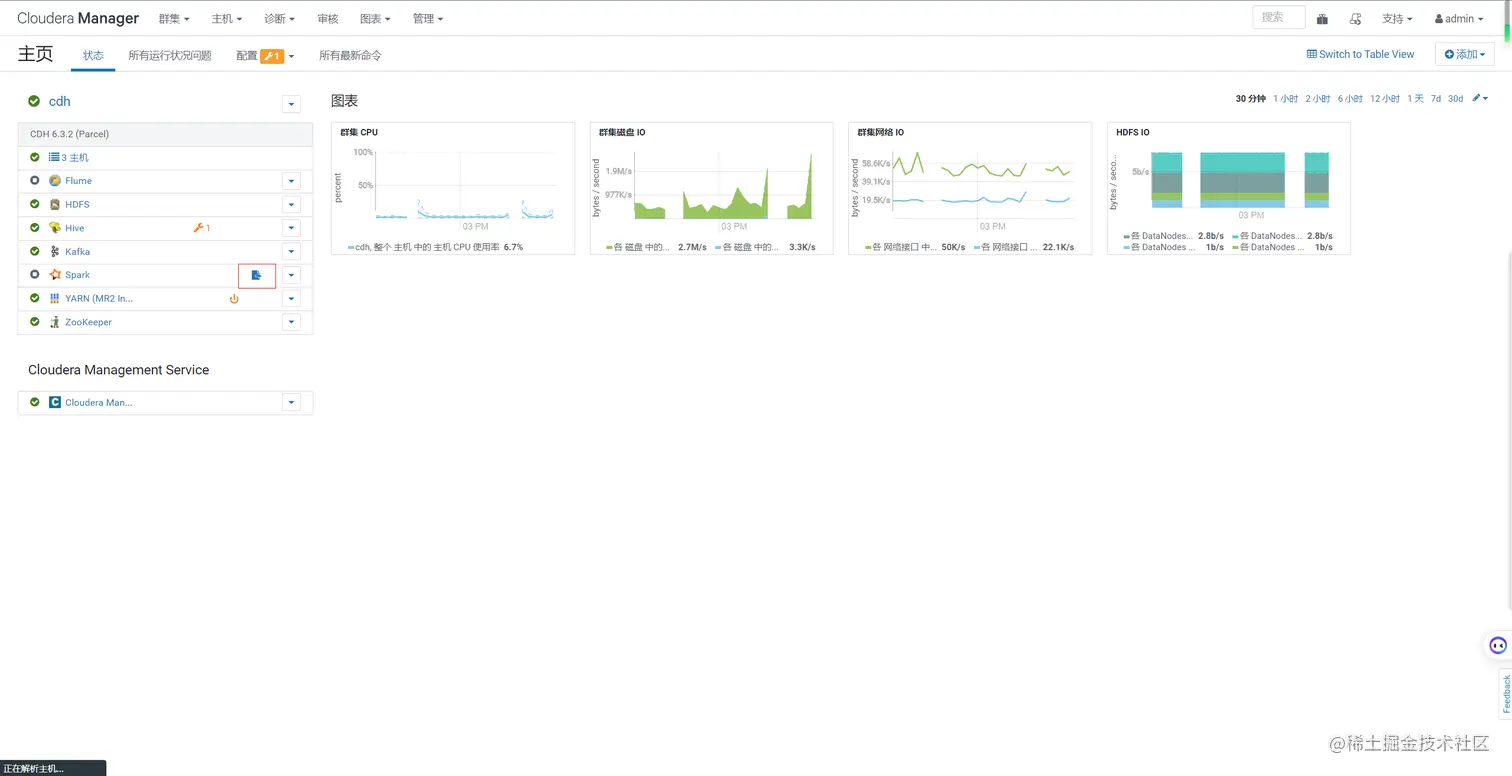
Task: Click the ZooKeeper green health status icon
Action: (35, 322)
